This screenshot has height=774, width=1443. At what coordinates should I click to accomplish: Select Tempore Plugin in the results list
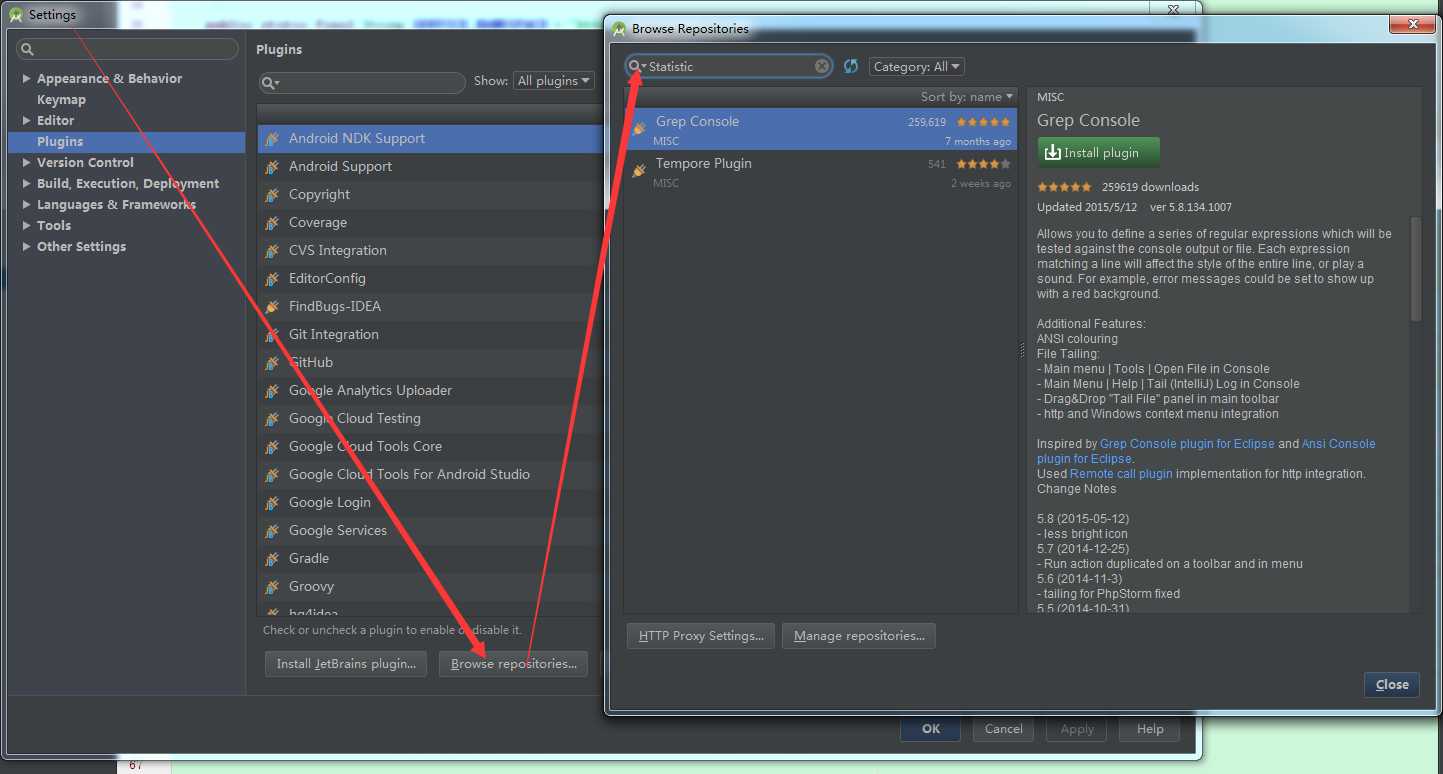[820, 172]
